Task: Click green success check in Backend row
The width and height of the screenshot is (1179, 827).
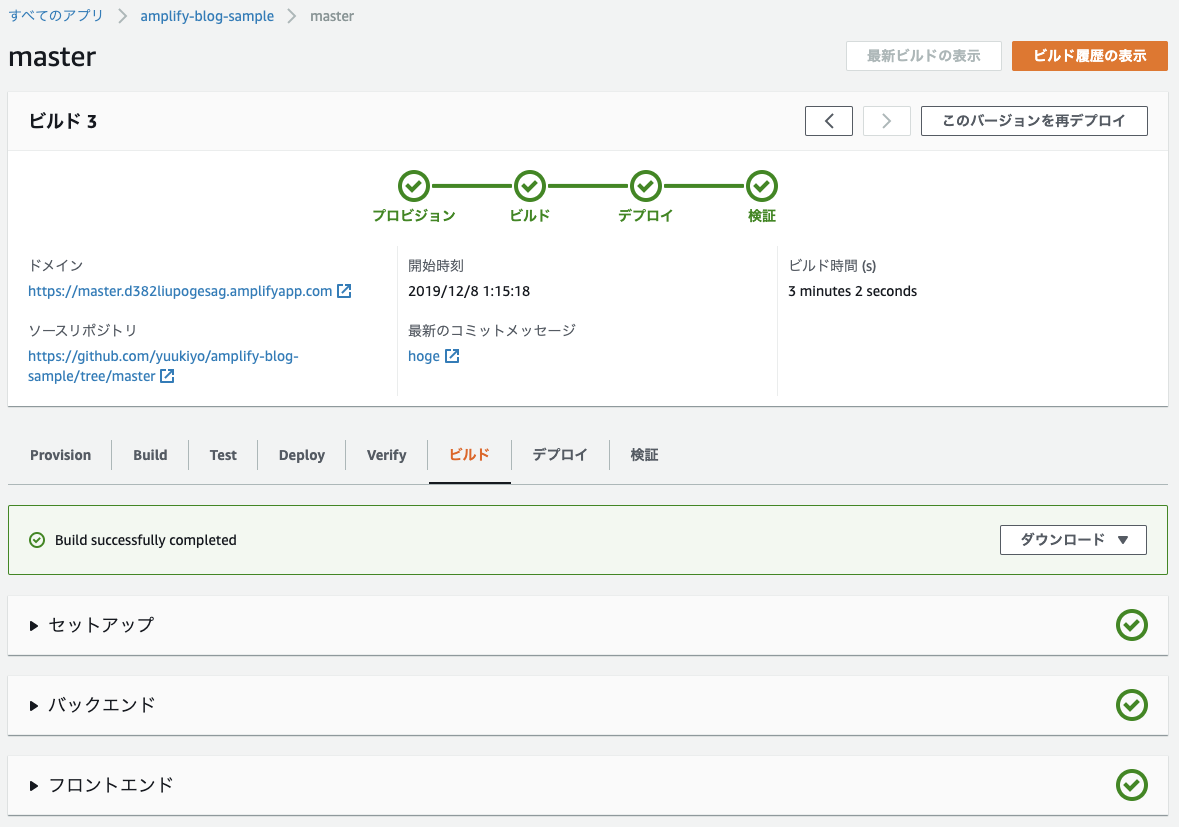Action: point(1131,705)
